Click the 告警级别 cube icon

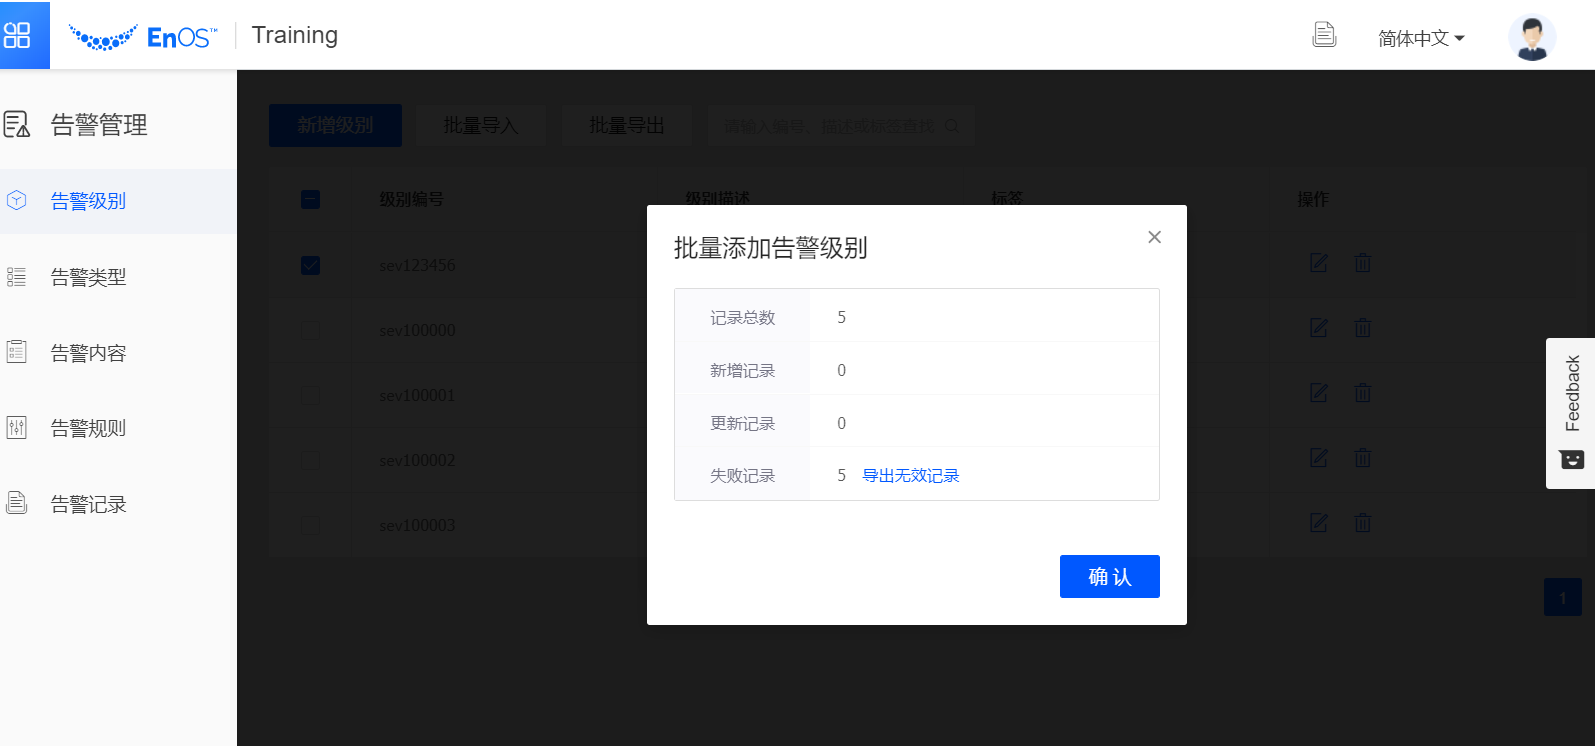[16, 200]
